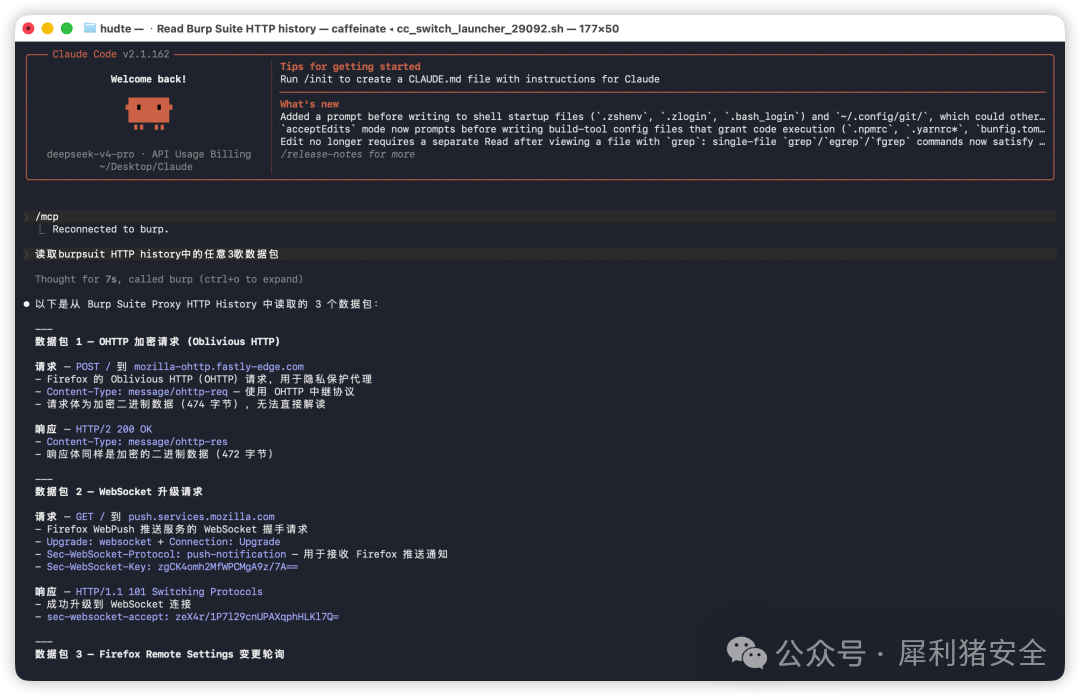Click the 'Claude Code v2.1.162' header label
1080x696 pixels.
click(111, 54)
